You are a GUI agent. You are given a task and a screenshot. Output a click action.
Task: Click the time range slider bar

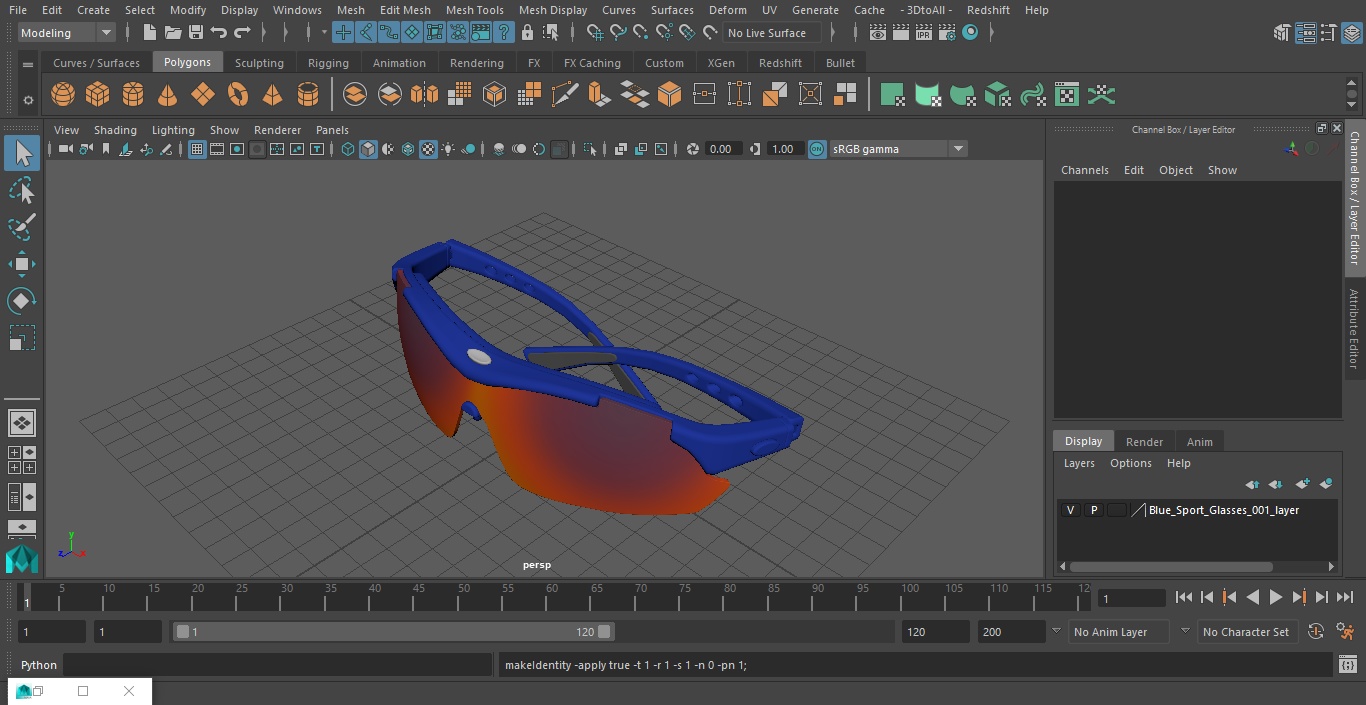click(393, 632)
